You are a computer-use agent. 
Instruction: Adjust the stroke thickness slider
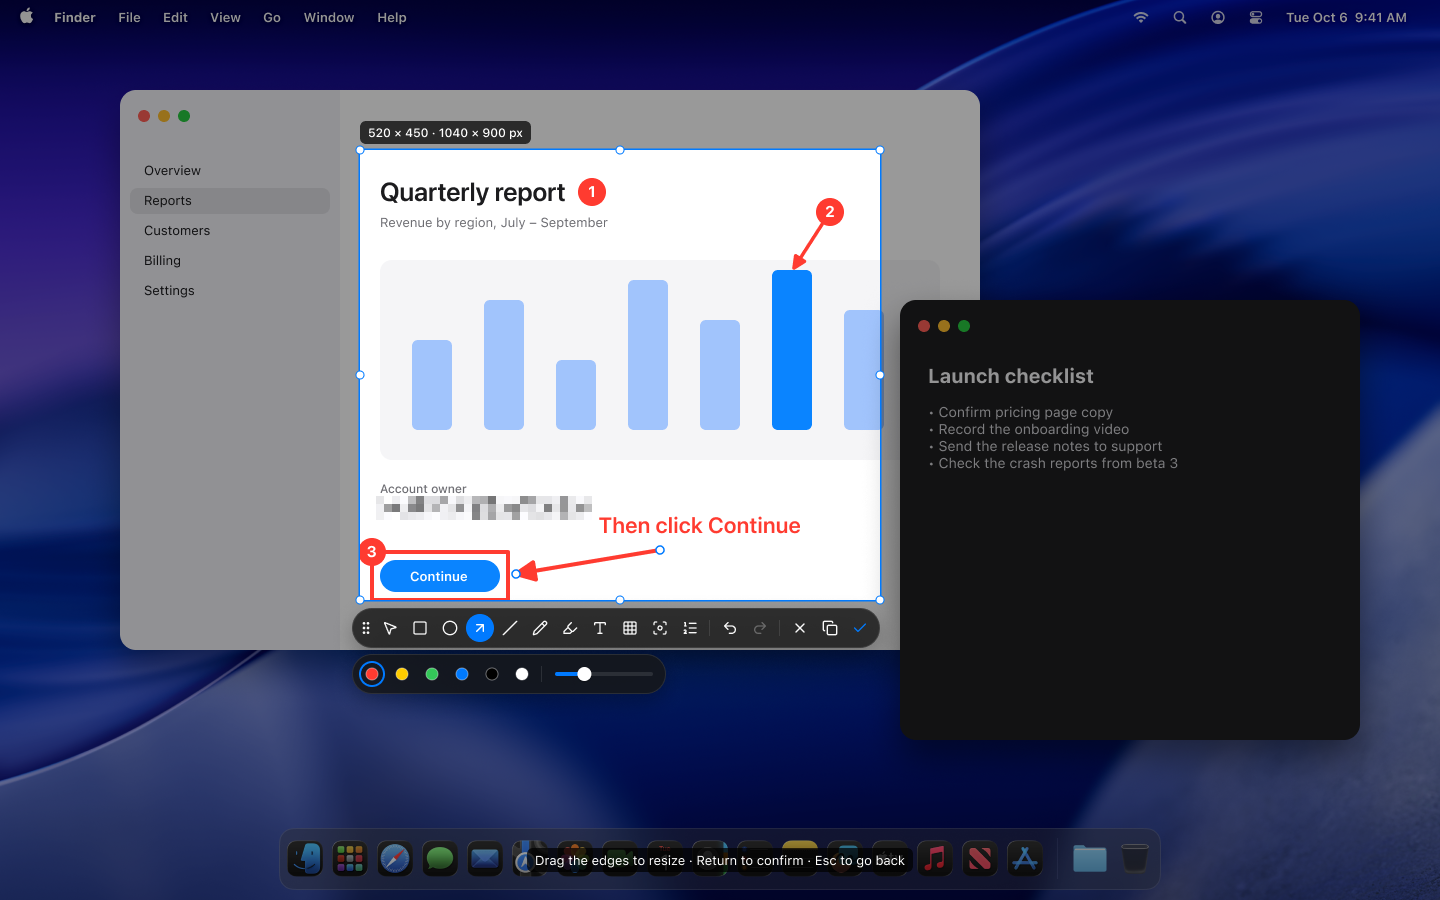[x=603, y=674]
